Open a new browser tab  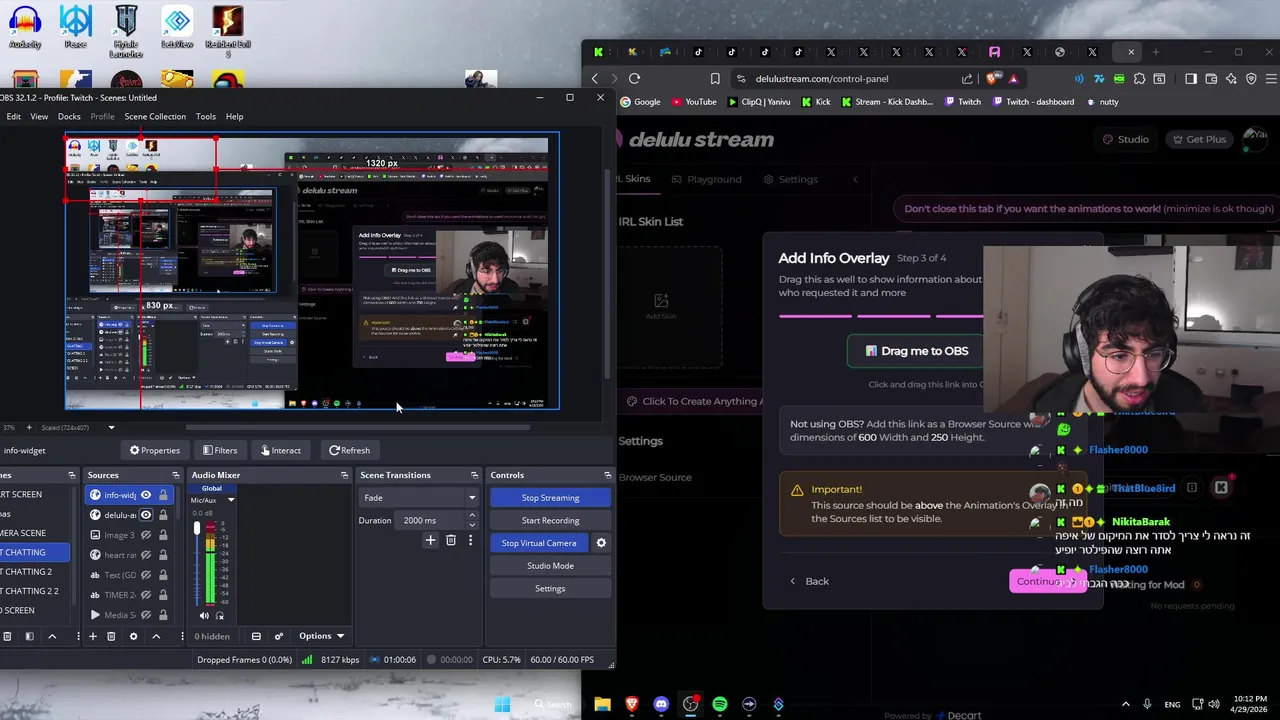(1156, 52)
